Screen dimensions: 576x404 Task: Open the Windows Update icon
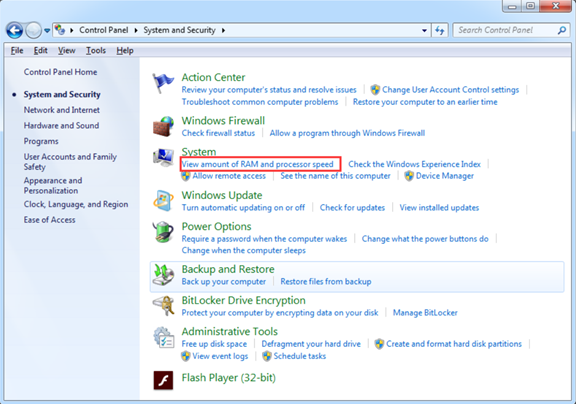pos(163,201)
